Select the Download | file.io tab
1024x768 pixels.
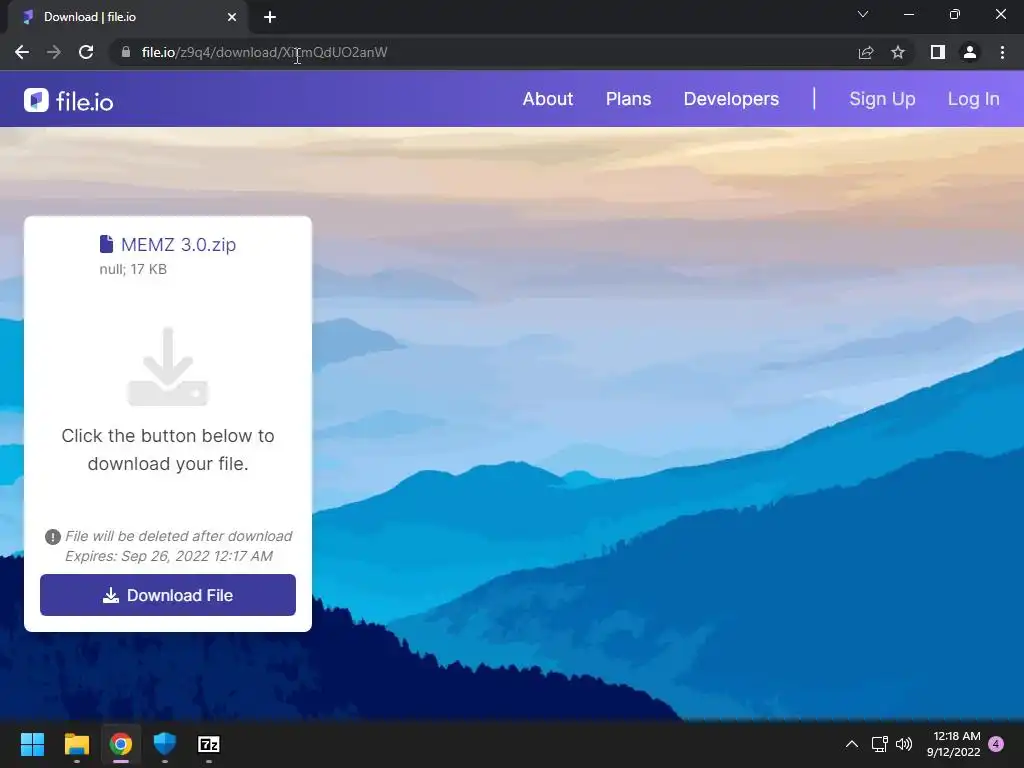pyautogui.click(x=127, y=17)
